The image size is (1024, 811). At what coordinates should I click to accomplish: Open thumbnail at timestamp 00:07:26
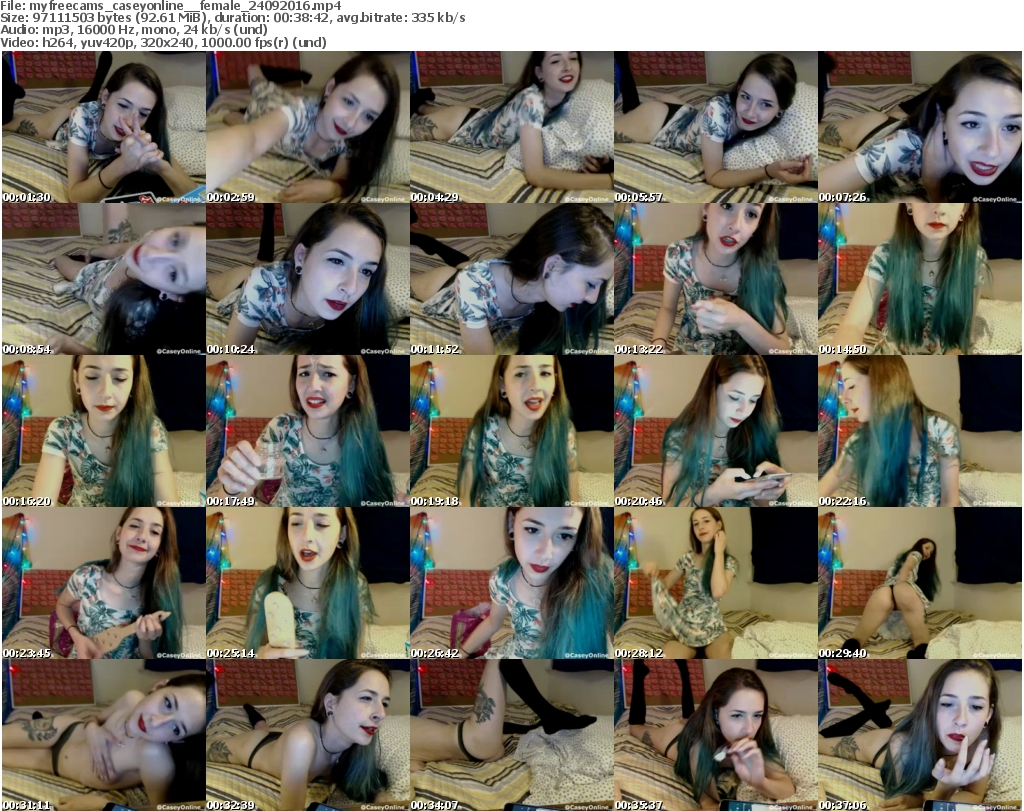tap(920, 127)
